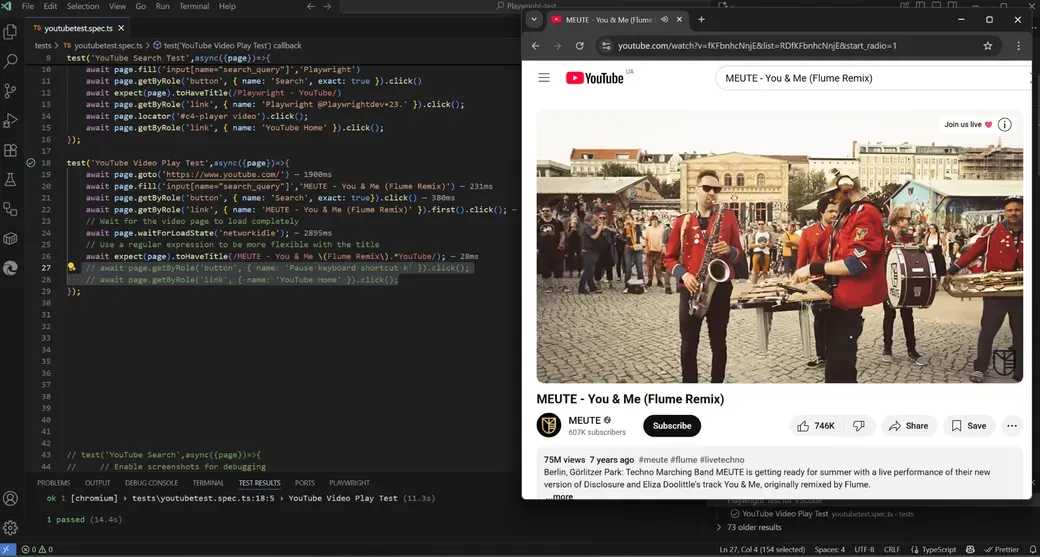Open the Manage gear settings
This screenshot has width=1040, height=557.
click(x=10, y=528)
